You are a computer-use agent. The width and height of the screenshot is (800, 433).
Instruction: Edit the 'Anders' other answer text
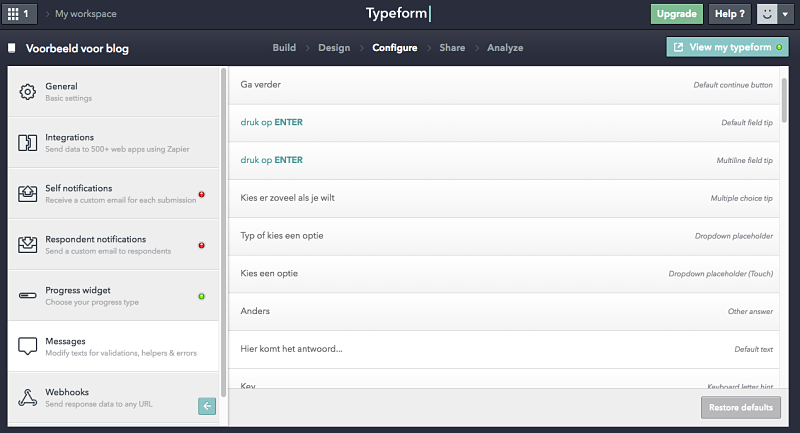tap(504, 311)
